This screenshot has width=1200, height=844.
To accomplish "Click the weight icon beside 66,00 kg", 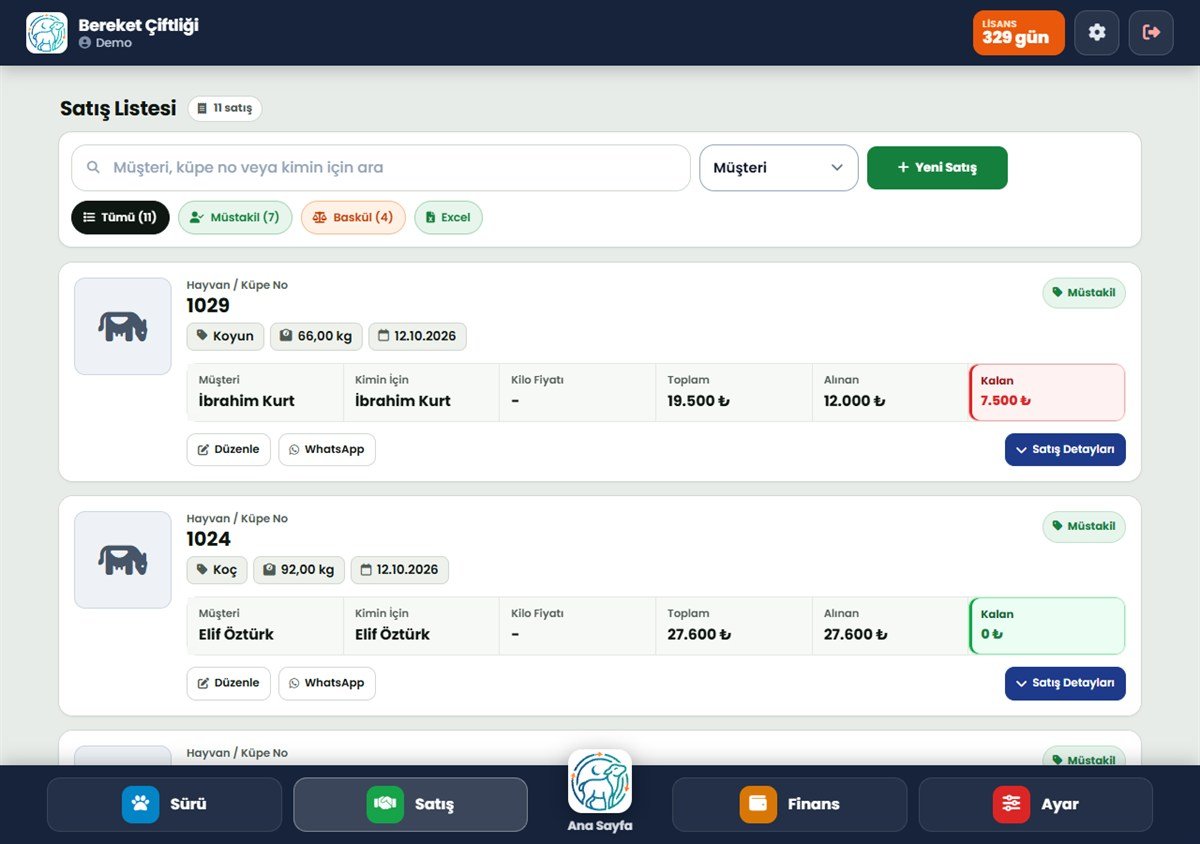I will point(286,336).
